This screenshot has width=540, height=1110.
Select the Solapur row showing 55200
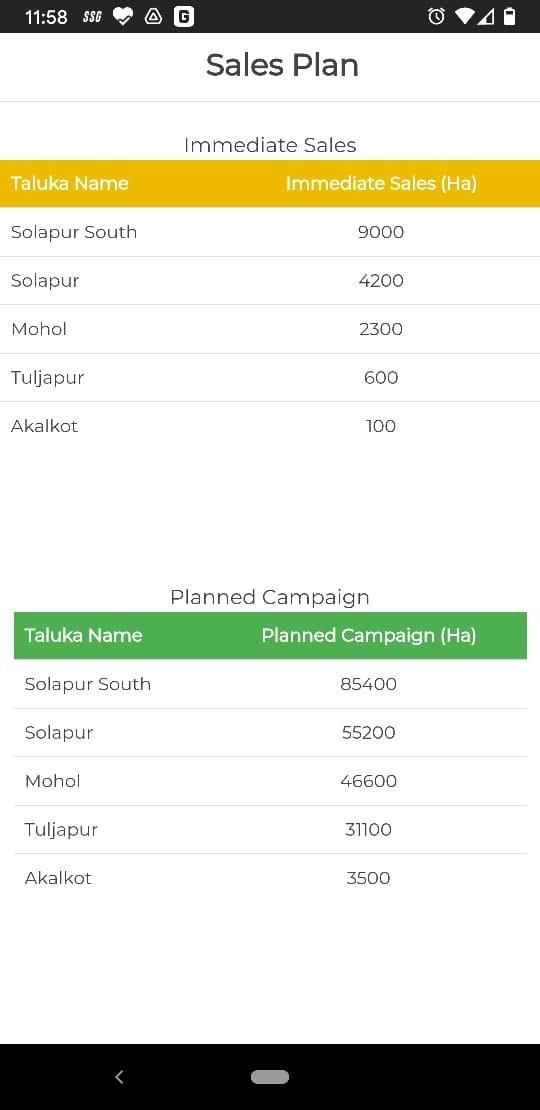click(x=270, y=733)
